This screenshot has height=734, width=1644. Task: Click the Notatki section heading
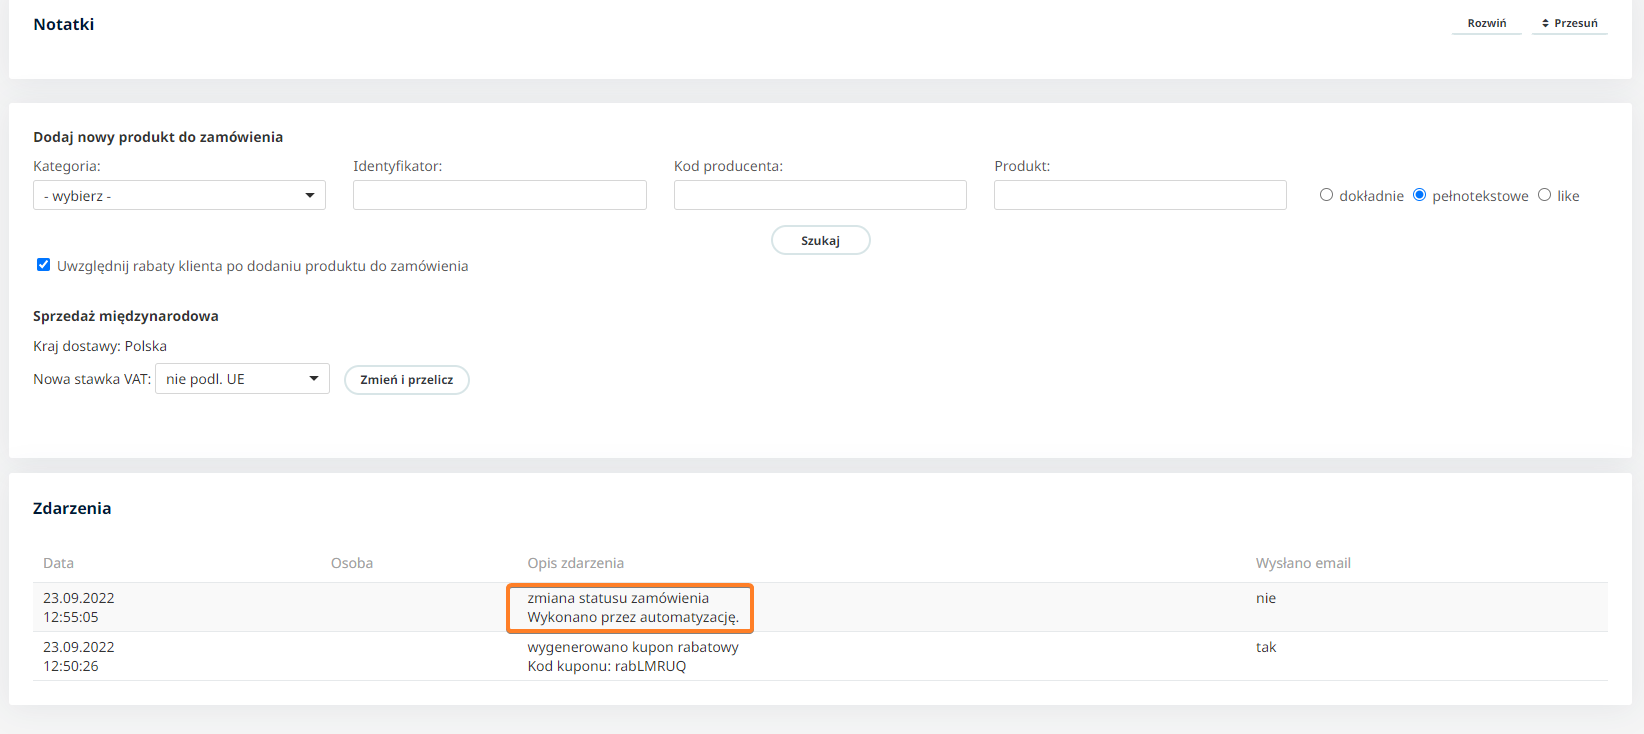click(64, 24)
